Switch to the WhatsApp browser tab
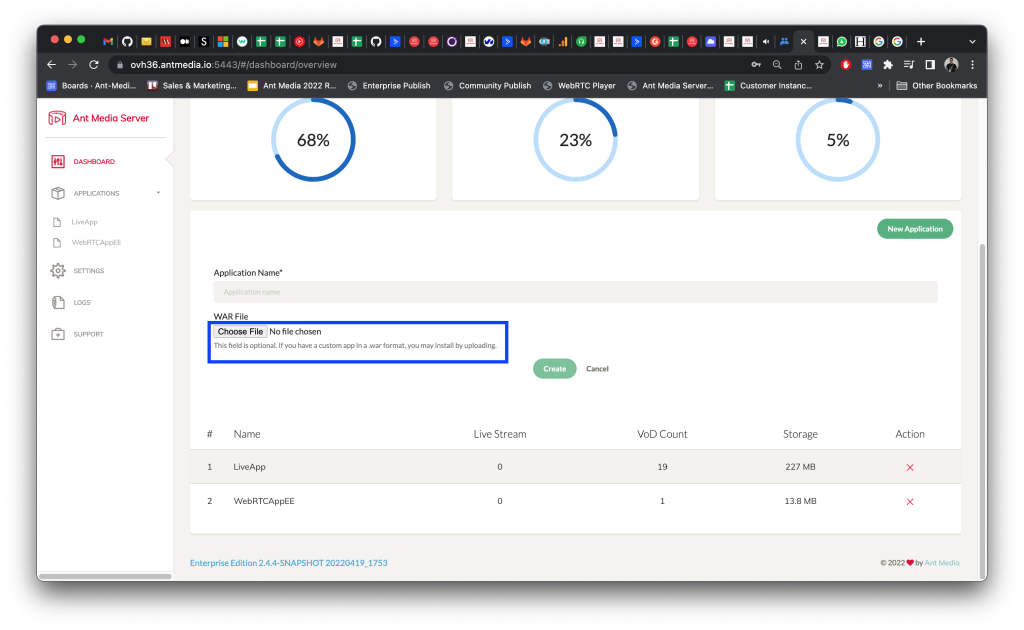The width and height of the screenshot is (1024, 630). point(842,41)
